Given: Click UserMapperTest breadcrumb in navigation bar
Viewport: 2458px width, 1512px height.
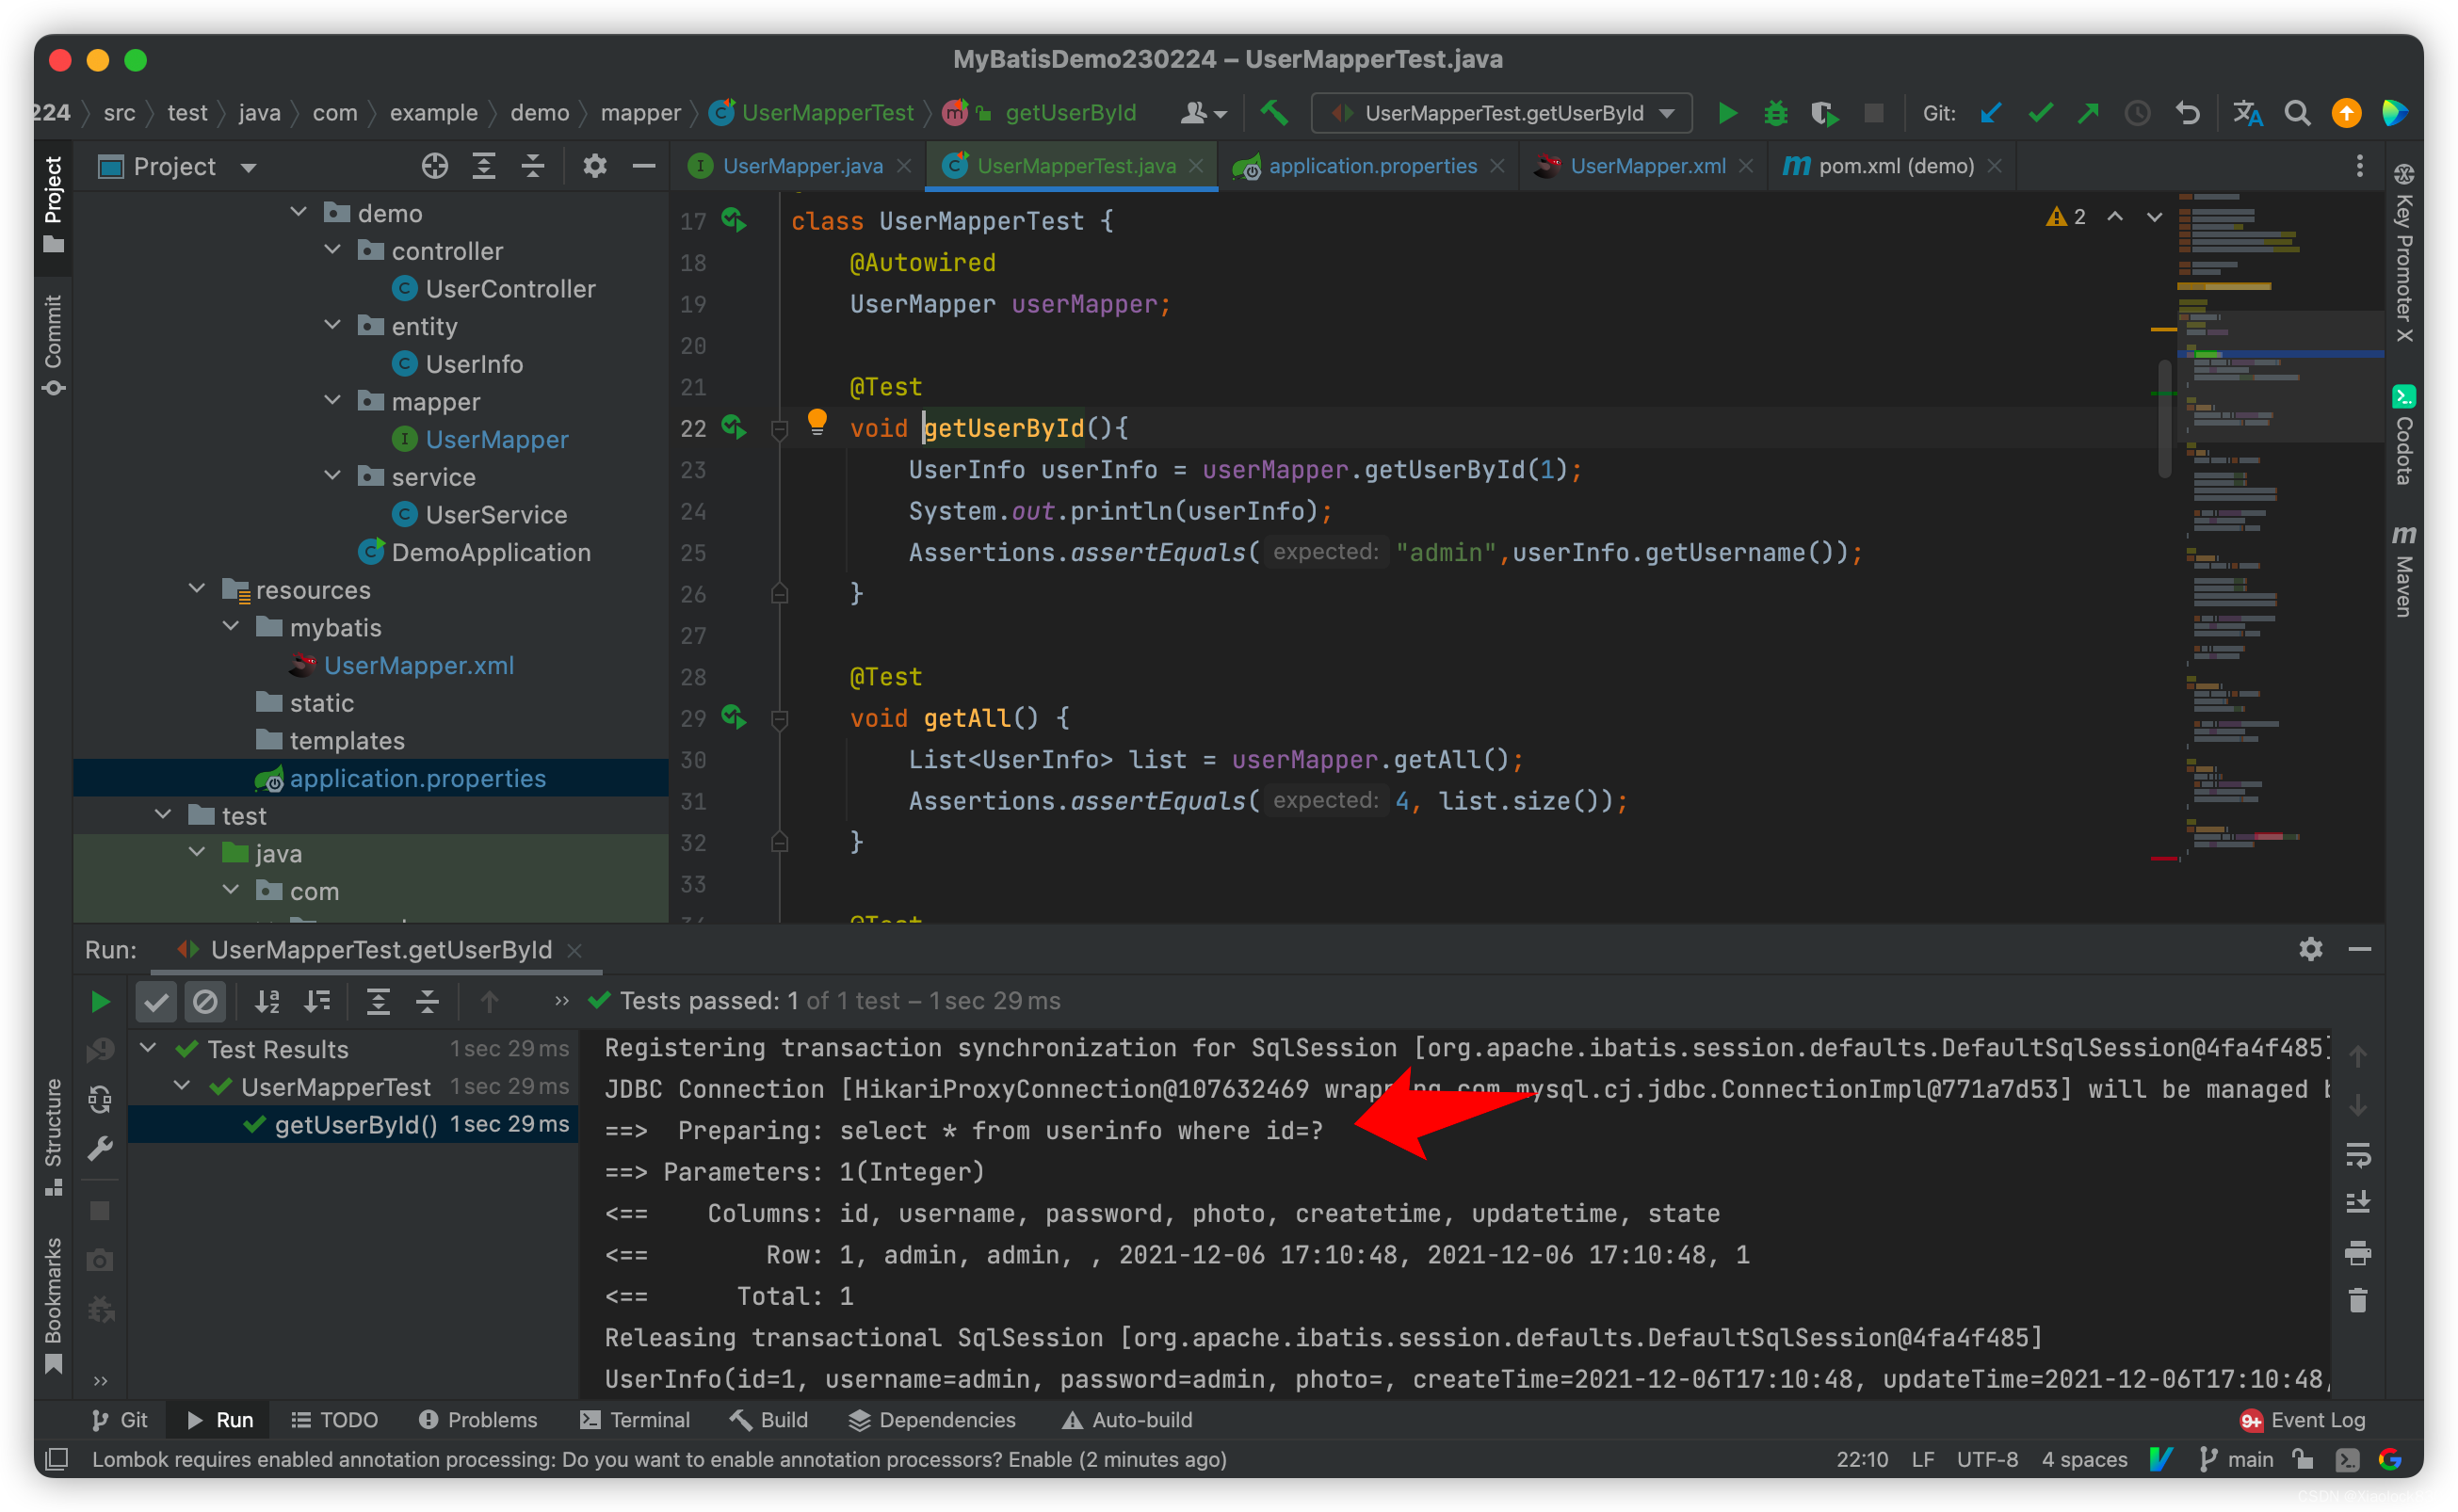Looking at the screenshot, I should pos(812,113).
